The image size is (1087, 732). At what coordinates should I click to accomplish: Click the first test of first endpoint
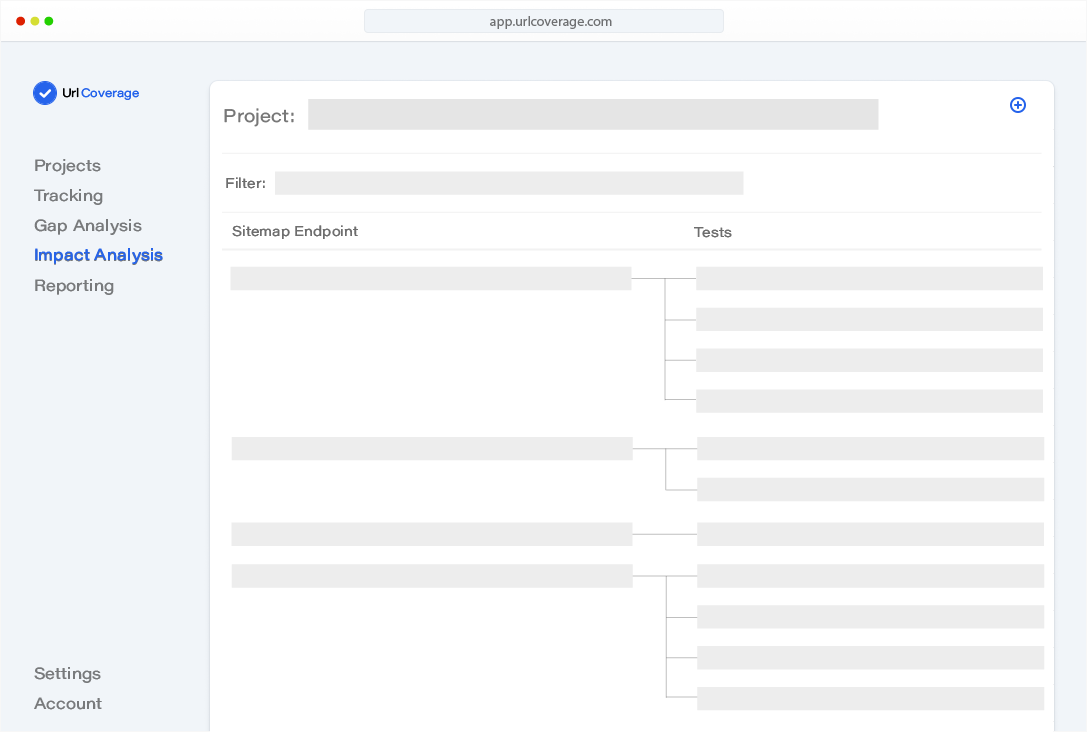(869, 278)
